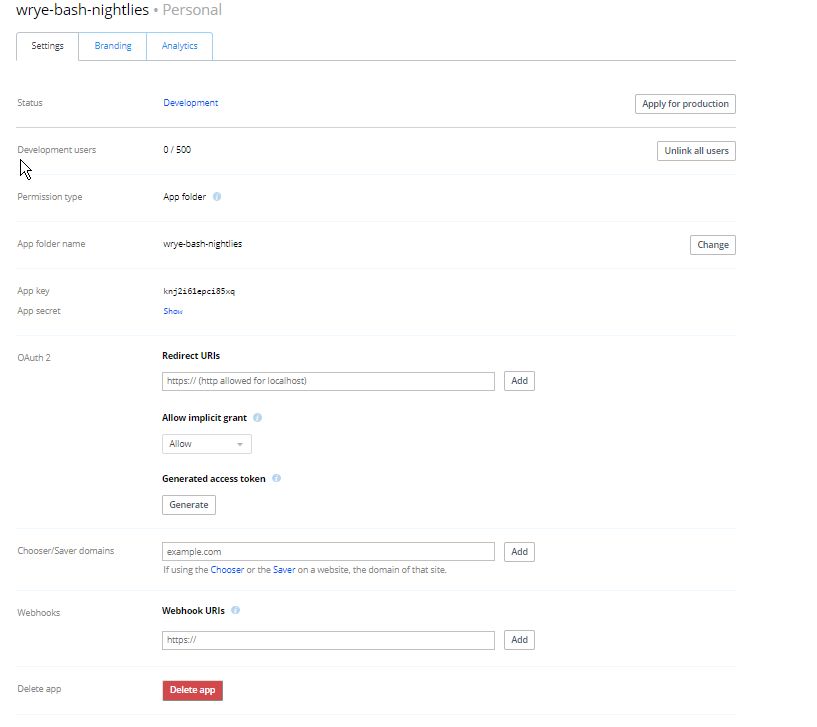
Task: Generate an access token
Action: coord(189,505)
